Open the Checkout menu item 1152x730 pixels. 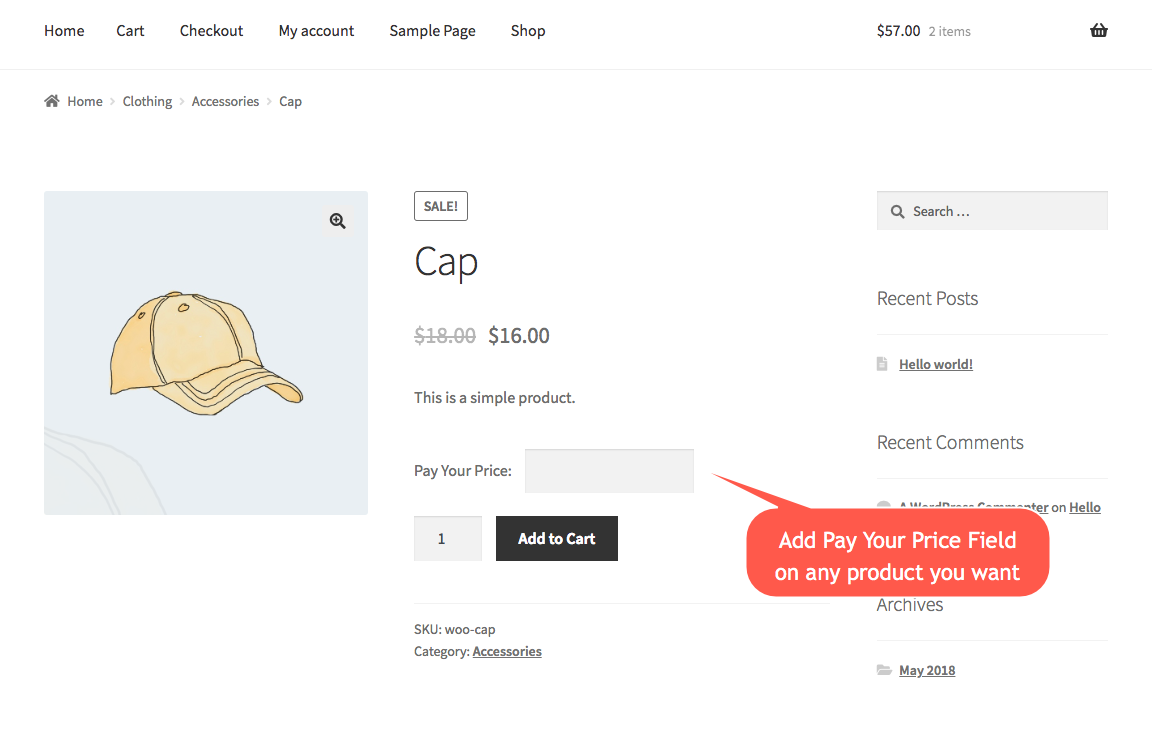click(211, 31)
